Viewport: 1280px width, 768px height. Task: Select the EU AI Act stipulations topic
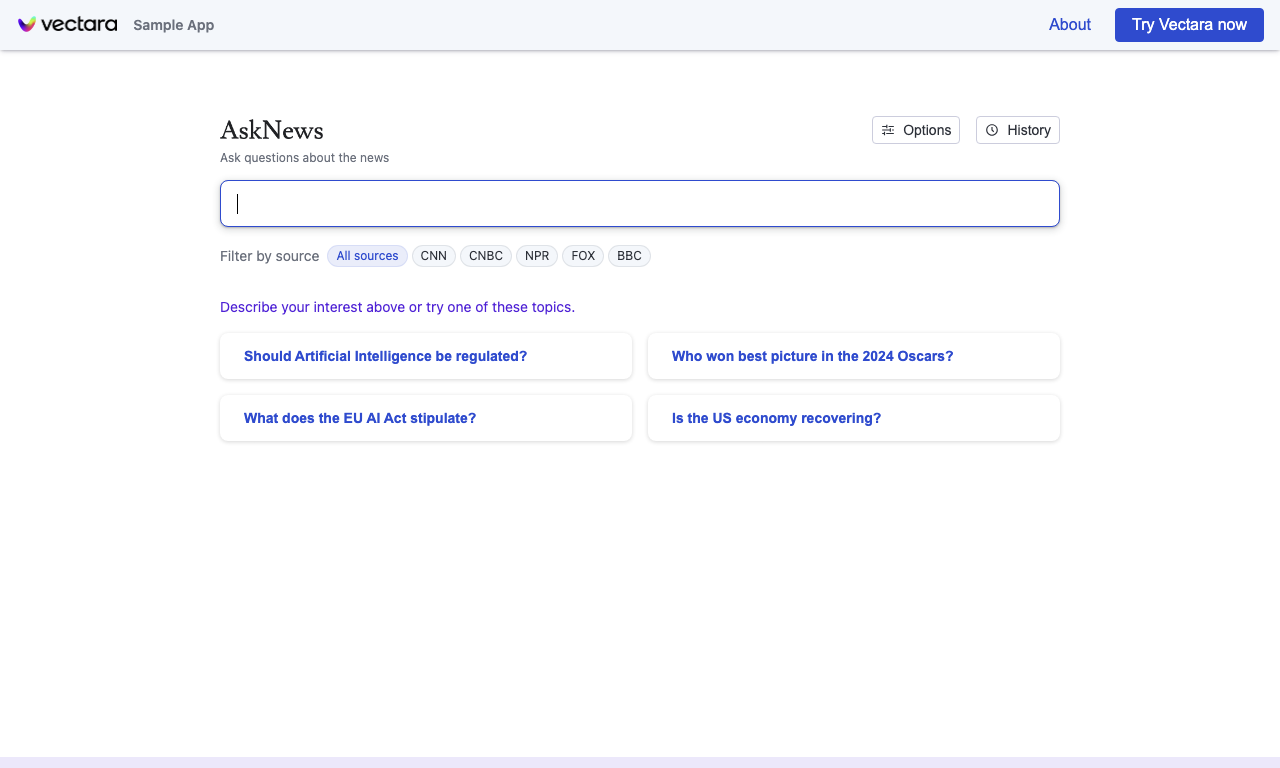coord(426,418)
